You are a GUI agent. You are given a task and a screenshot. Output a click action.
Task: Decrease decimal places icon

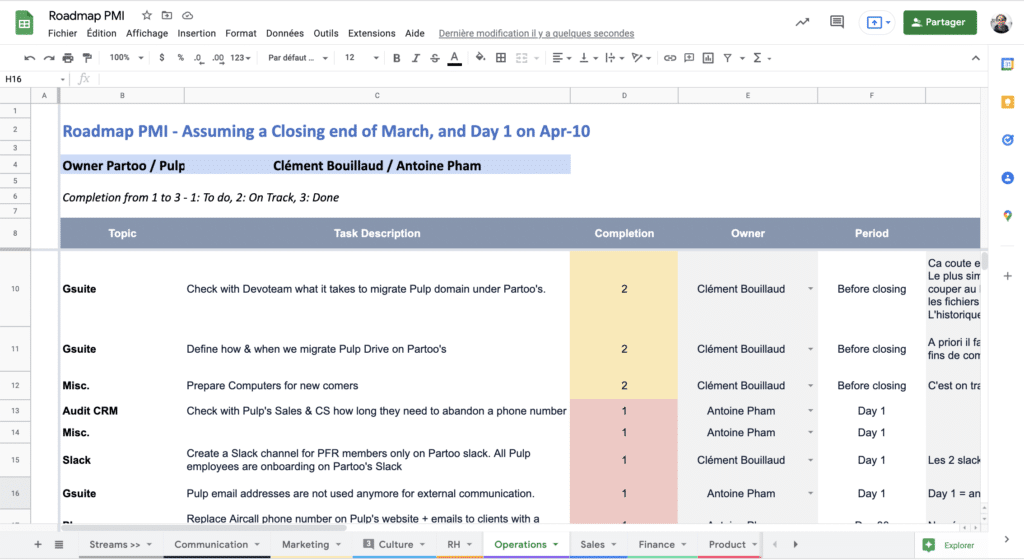click(198, 58)
